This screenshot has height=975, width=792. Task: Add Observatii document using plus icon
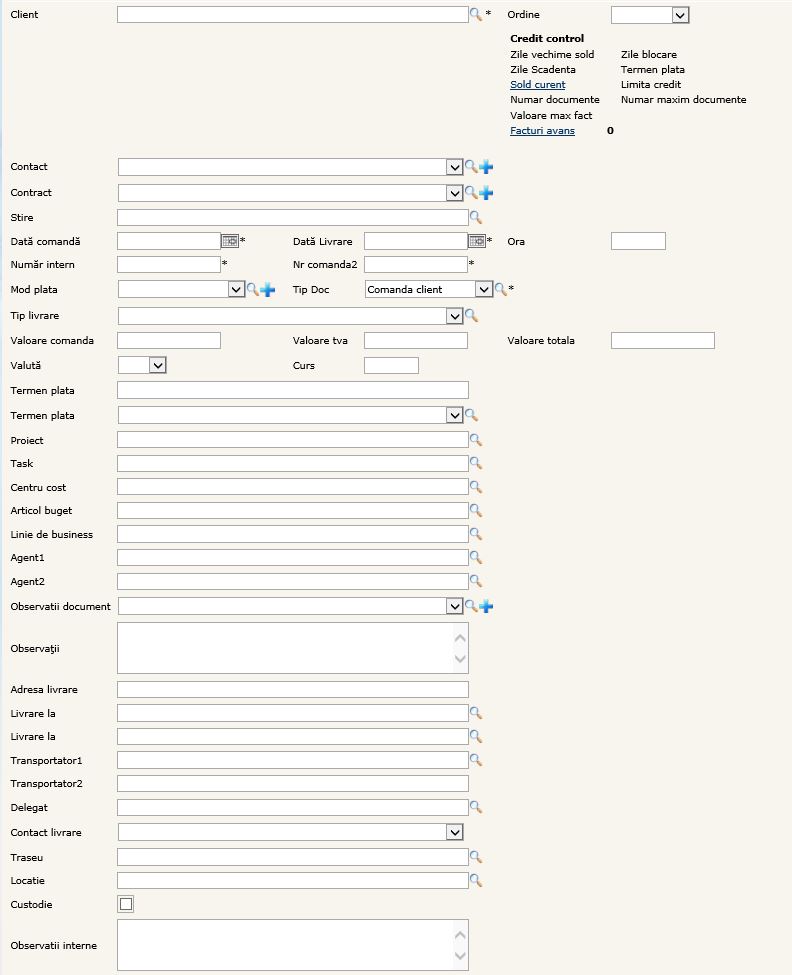(x=487, y=606)
